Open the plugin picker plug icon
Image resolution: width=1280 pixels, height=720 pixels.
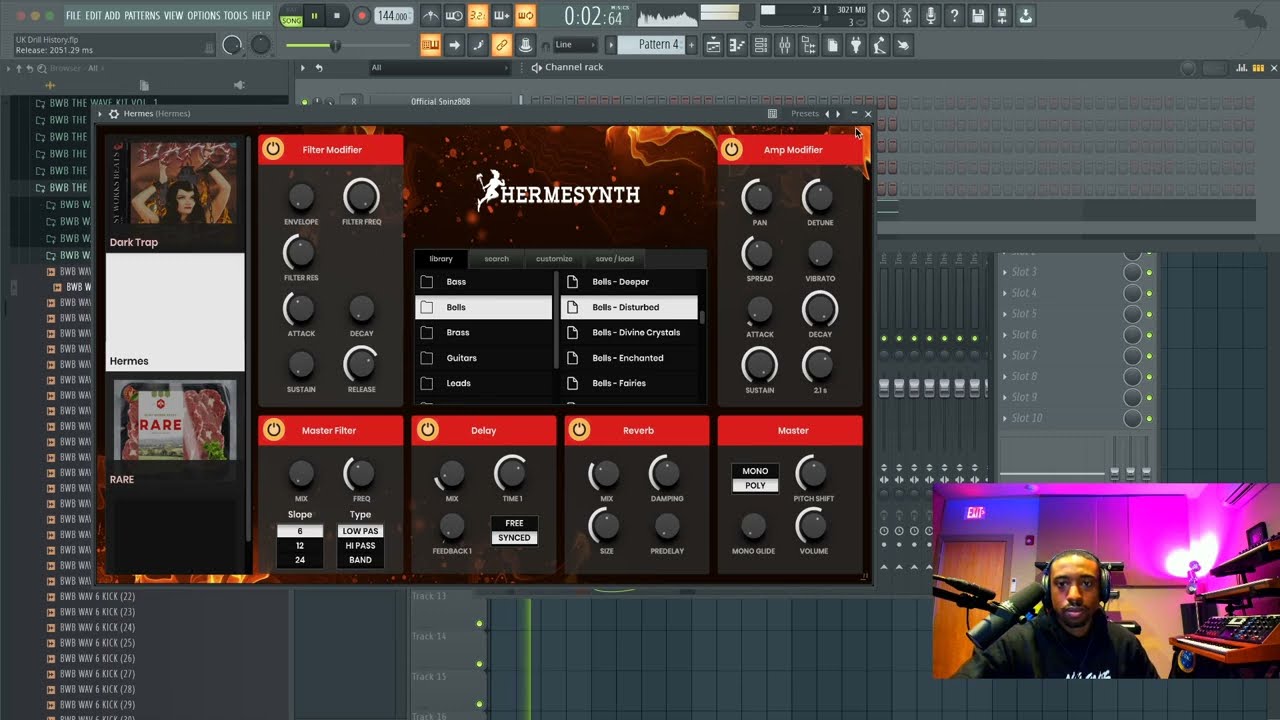[x=856, y=45]
